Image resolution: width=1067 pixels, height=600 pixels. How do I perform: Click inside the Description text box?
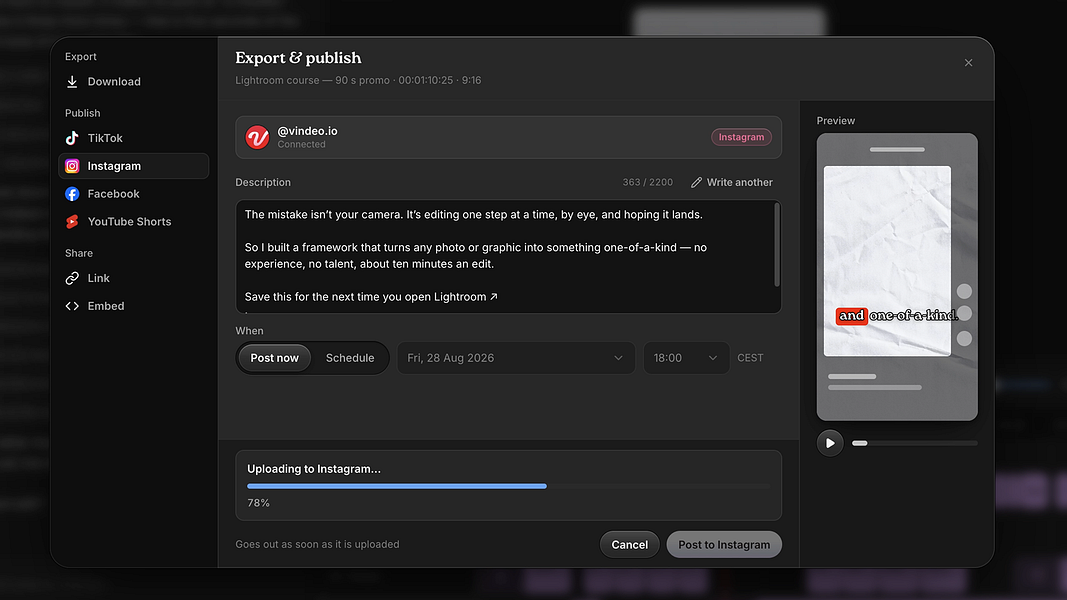[x=508, y=256]
